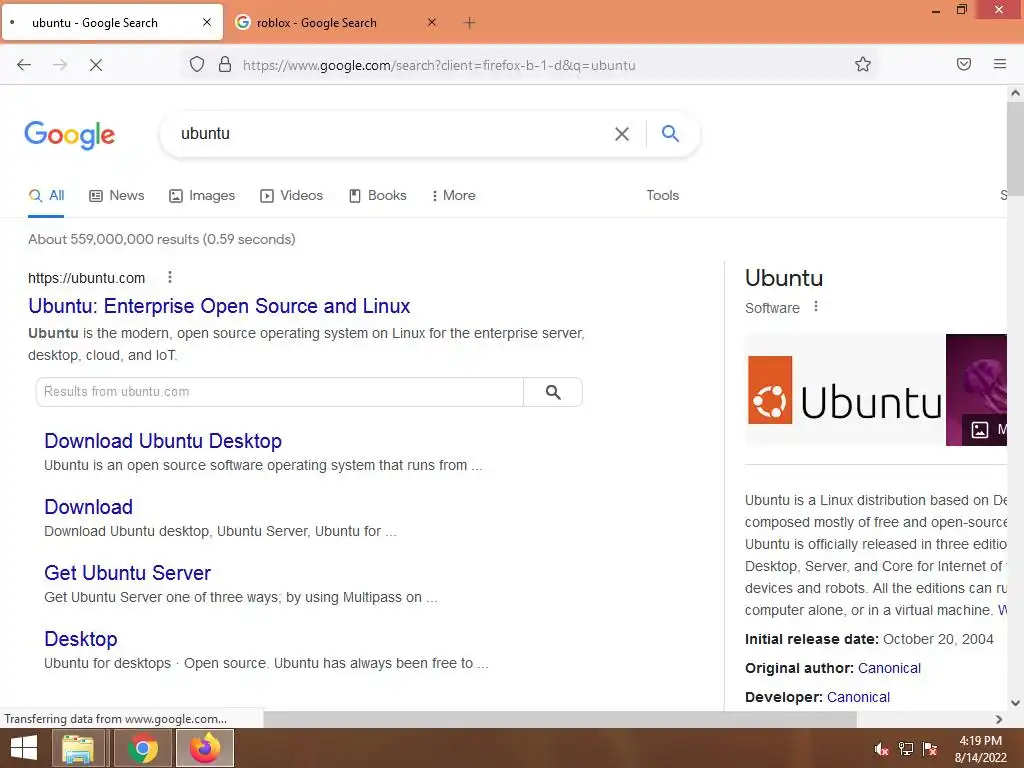The width and height of the screenshot is (1024, 768).
Task: Open Windows Start menu
Action: point(24,748)
